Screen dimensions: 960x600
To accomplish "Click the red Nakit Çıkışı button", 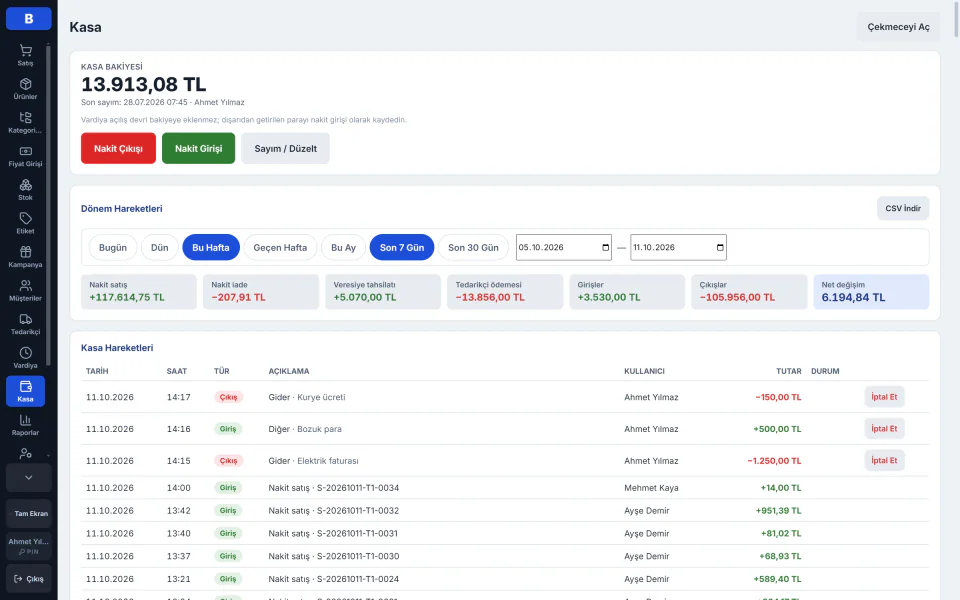I will (118, 148).
